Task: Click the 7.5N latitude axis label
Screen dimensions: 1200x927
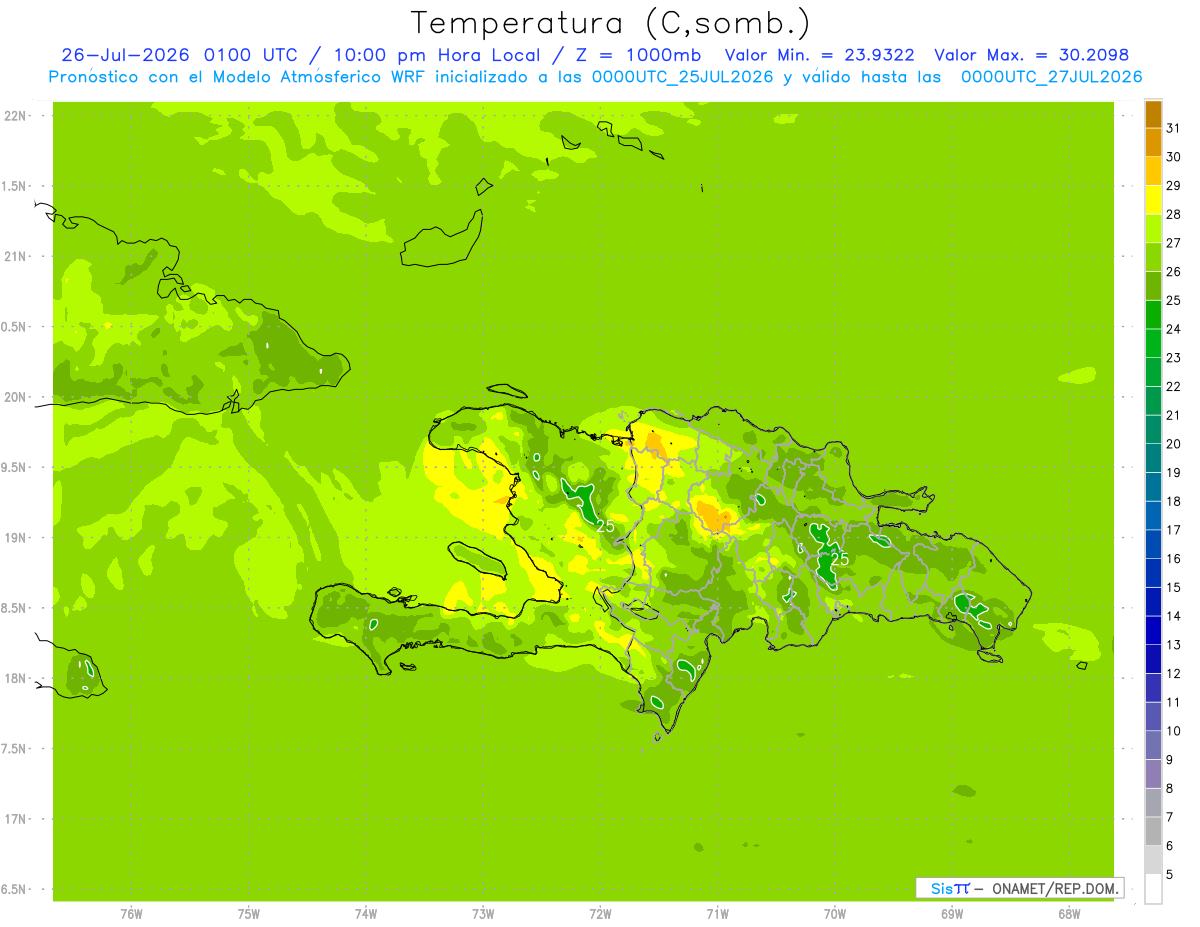Action: [x=15, y=749]
